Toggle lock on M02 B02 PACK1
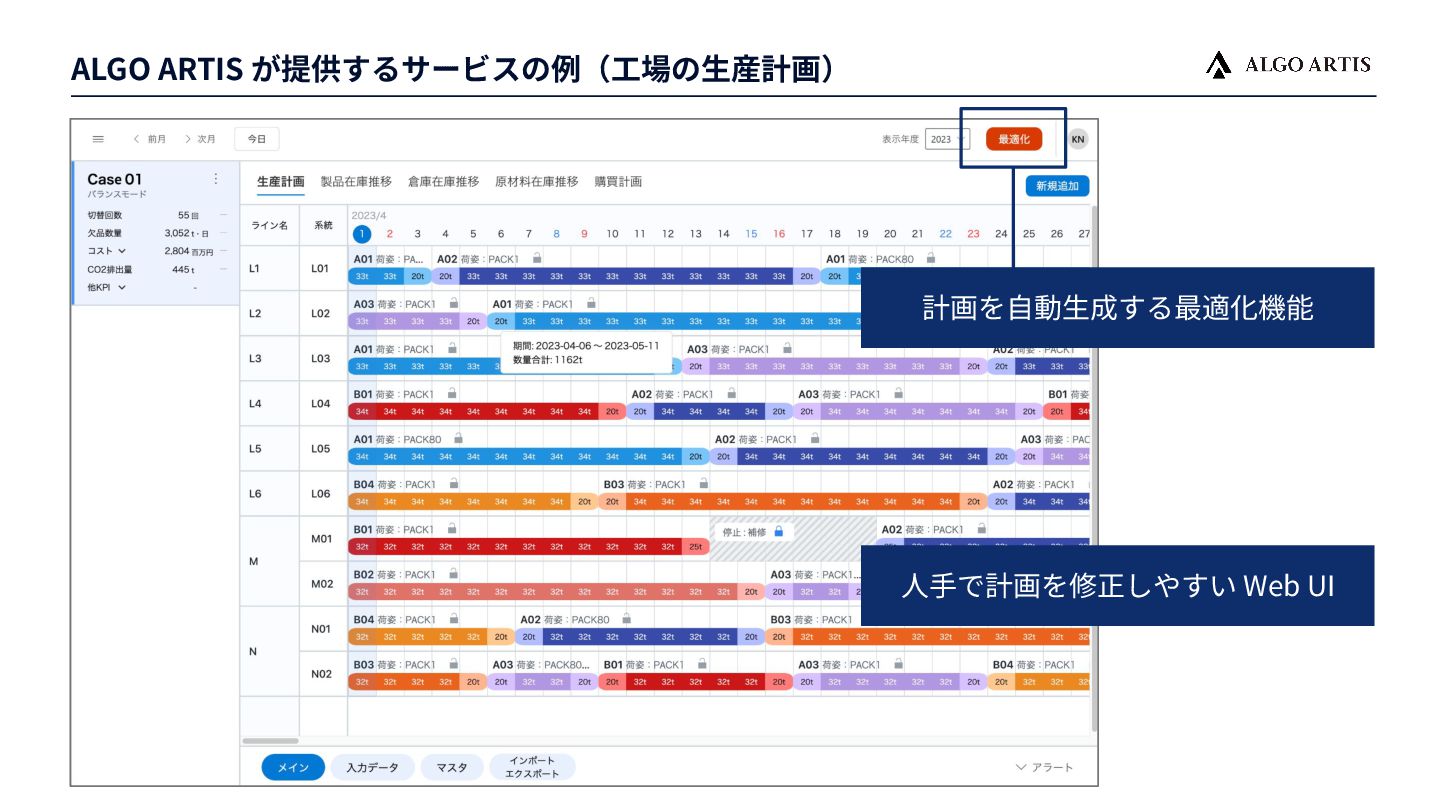This screenshot has height=810, width=1440. pyautogui.click(x=453, y=574)
